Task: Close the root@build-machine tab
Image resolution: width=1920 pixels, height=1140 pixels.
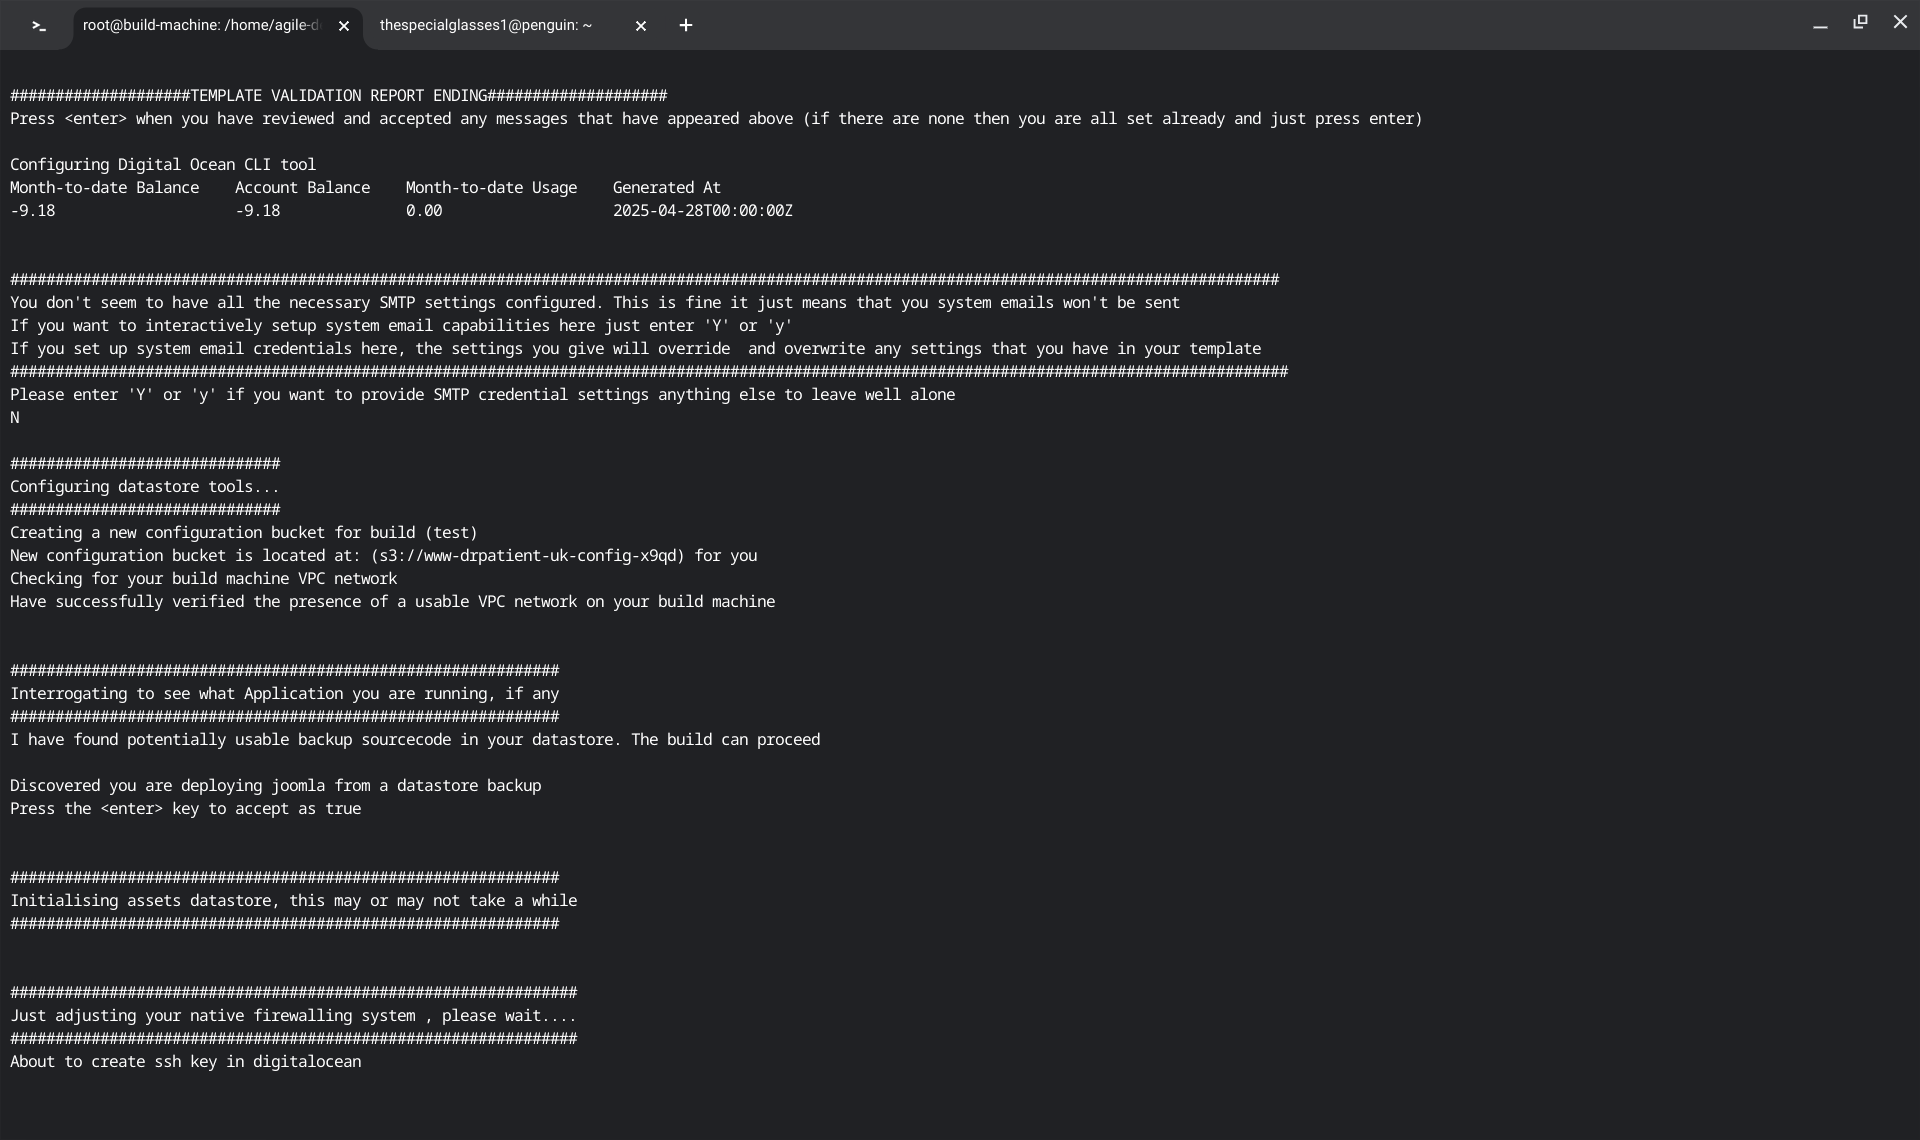Action: (344, 27)
